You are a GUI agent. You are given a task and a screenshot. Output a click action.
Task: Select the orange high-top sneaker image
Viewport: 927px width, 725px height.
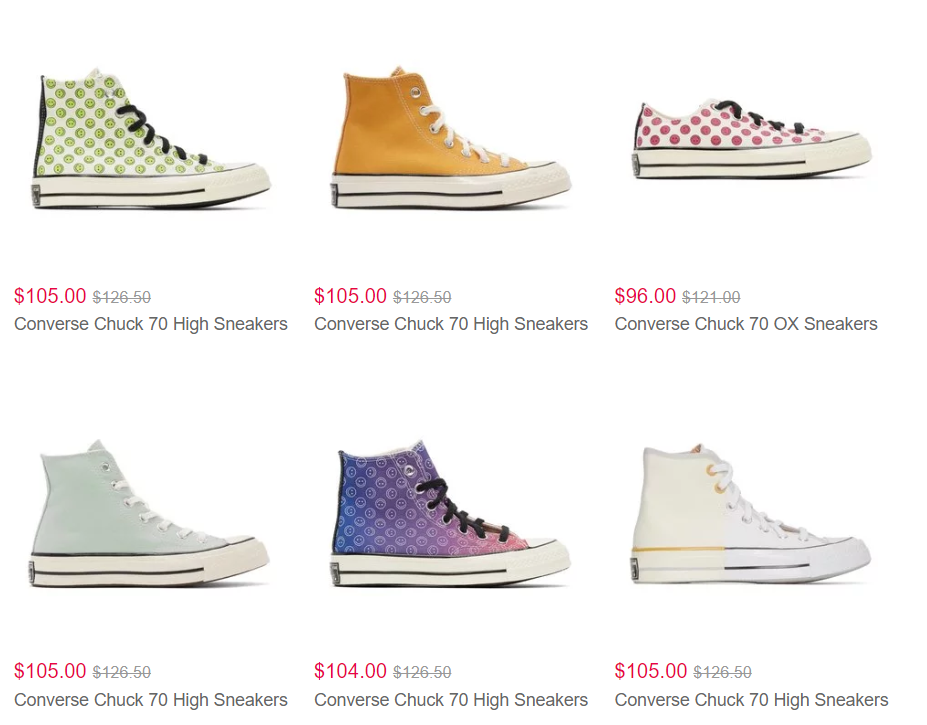click(450, 138)
